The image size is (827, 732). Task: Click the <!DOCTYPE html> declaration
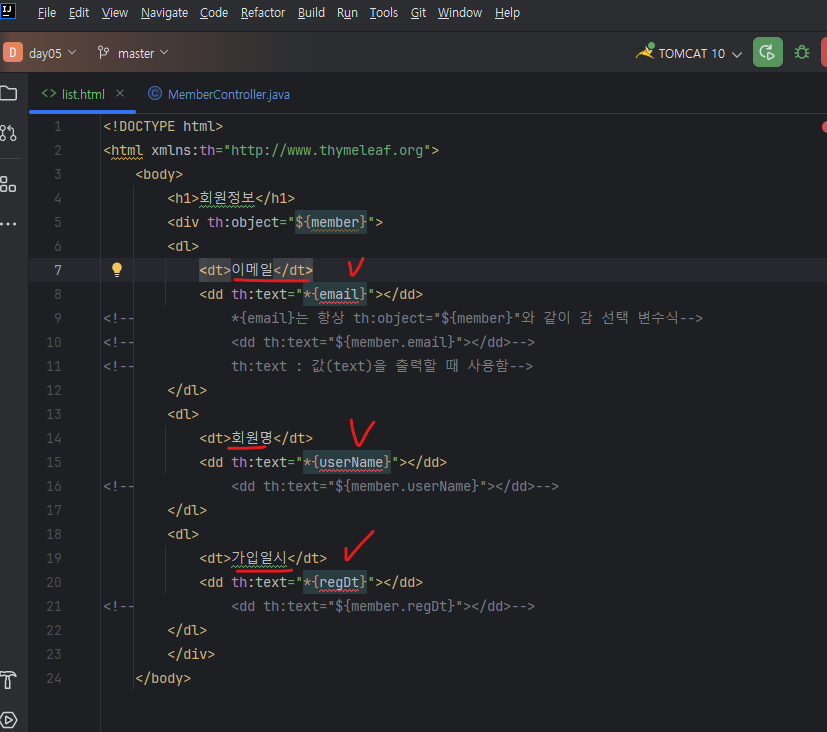tap(163, 127)
